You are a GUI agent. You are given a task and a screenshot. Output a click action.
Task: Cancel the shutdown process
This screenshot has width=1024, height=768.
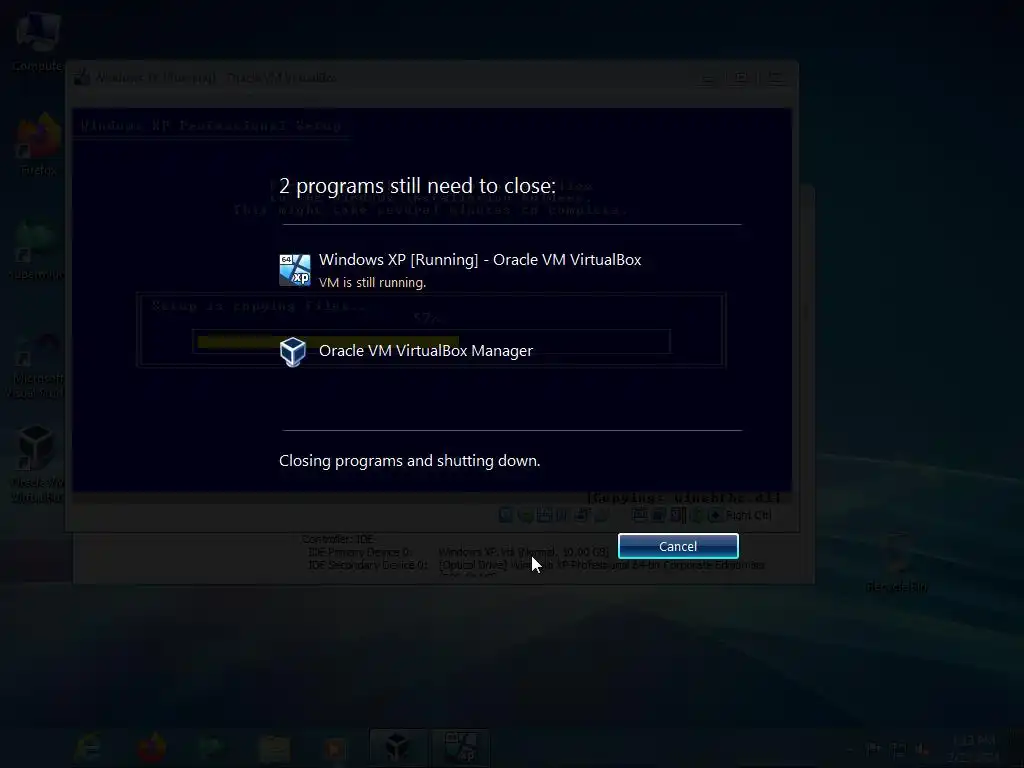pyautogui.click(x=678, y=546)
